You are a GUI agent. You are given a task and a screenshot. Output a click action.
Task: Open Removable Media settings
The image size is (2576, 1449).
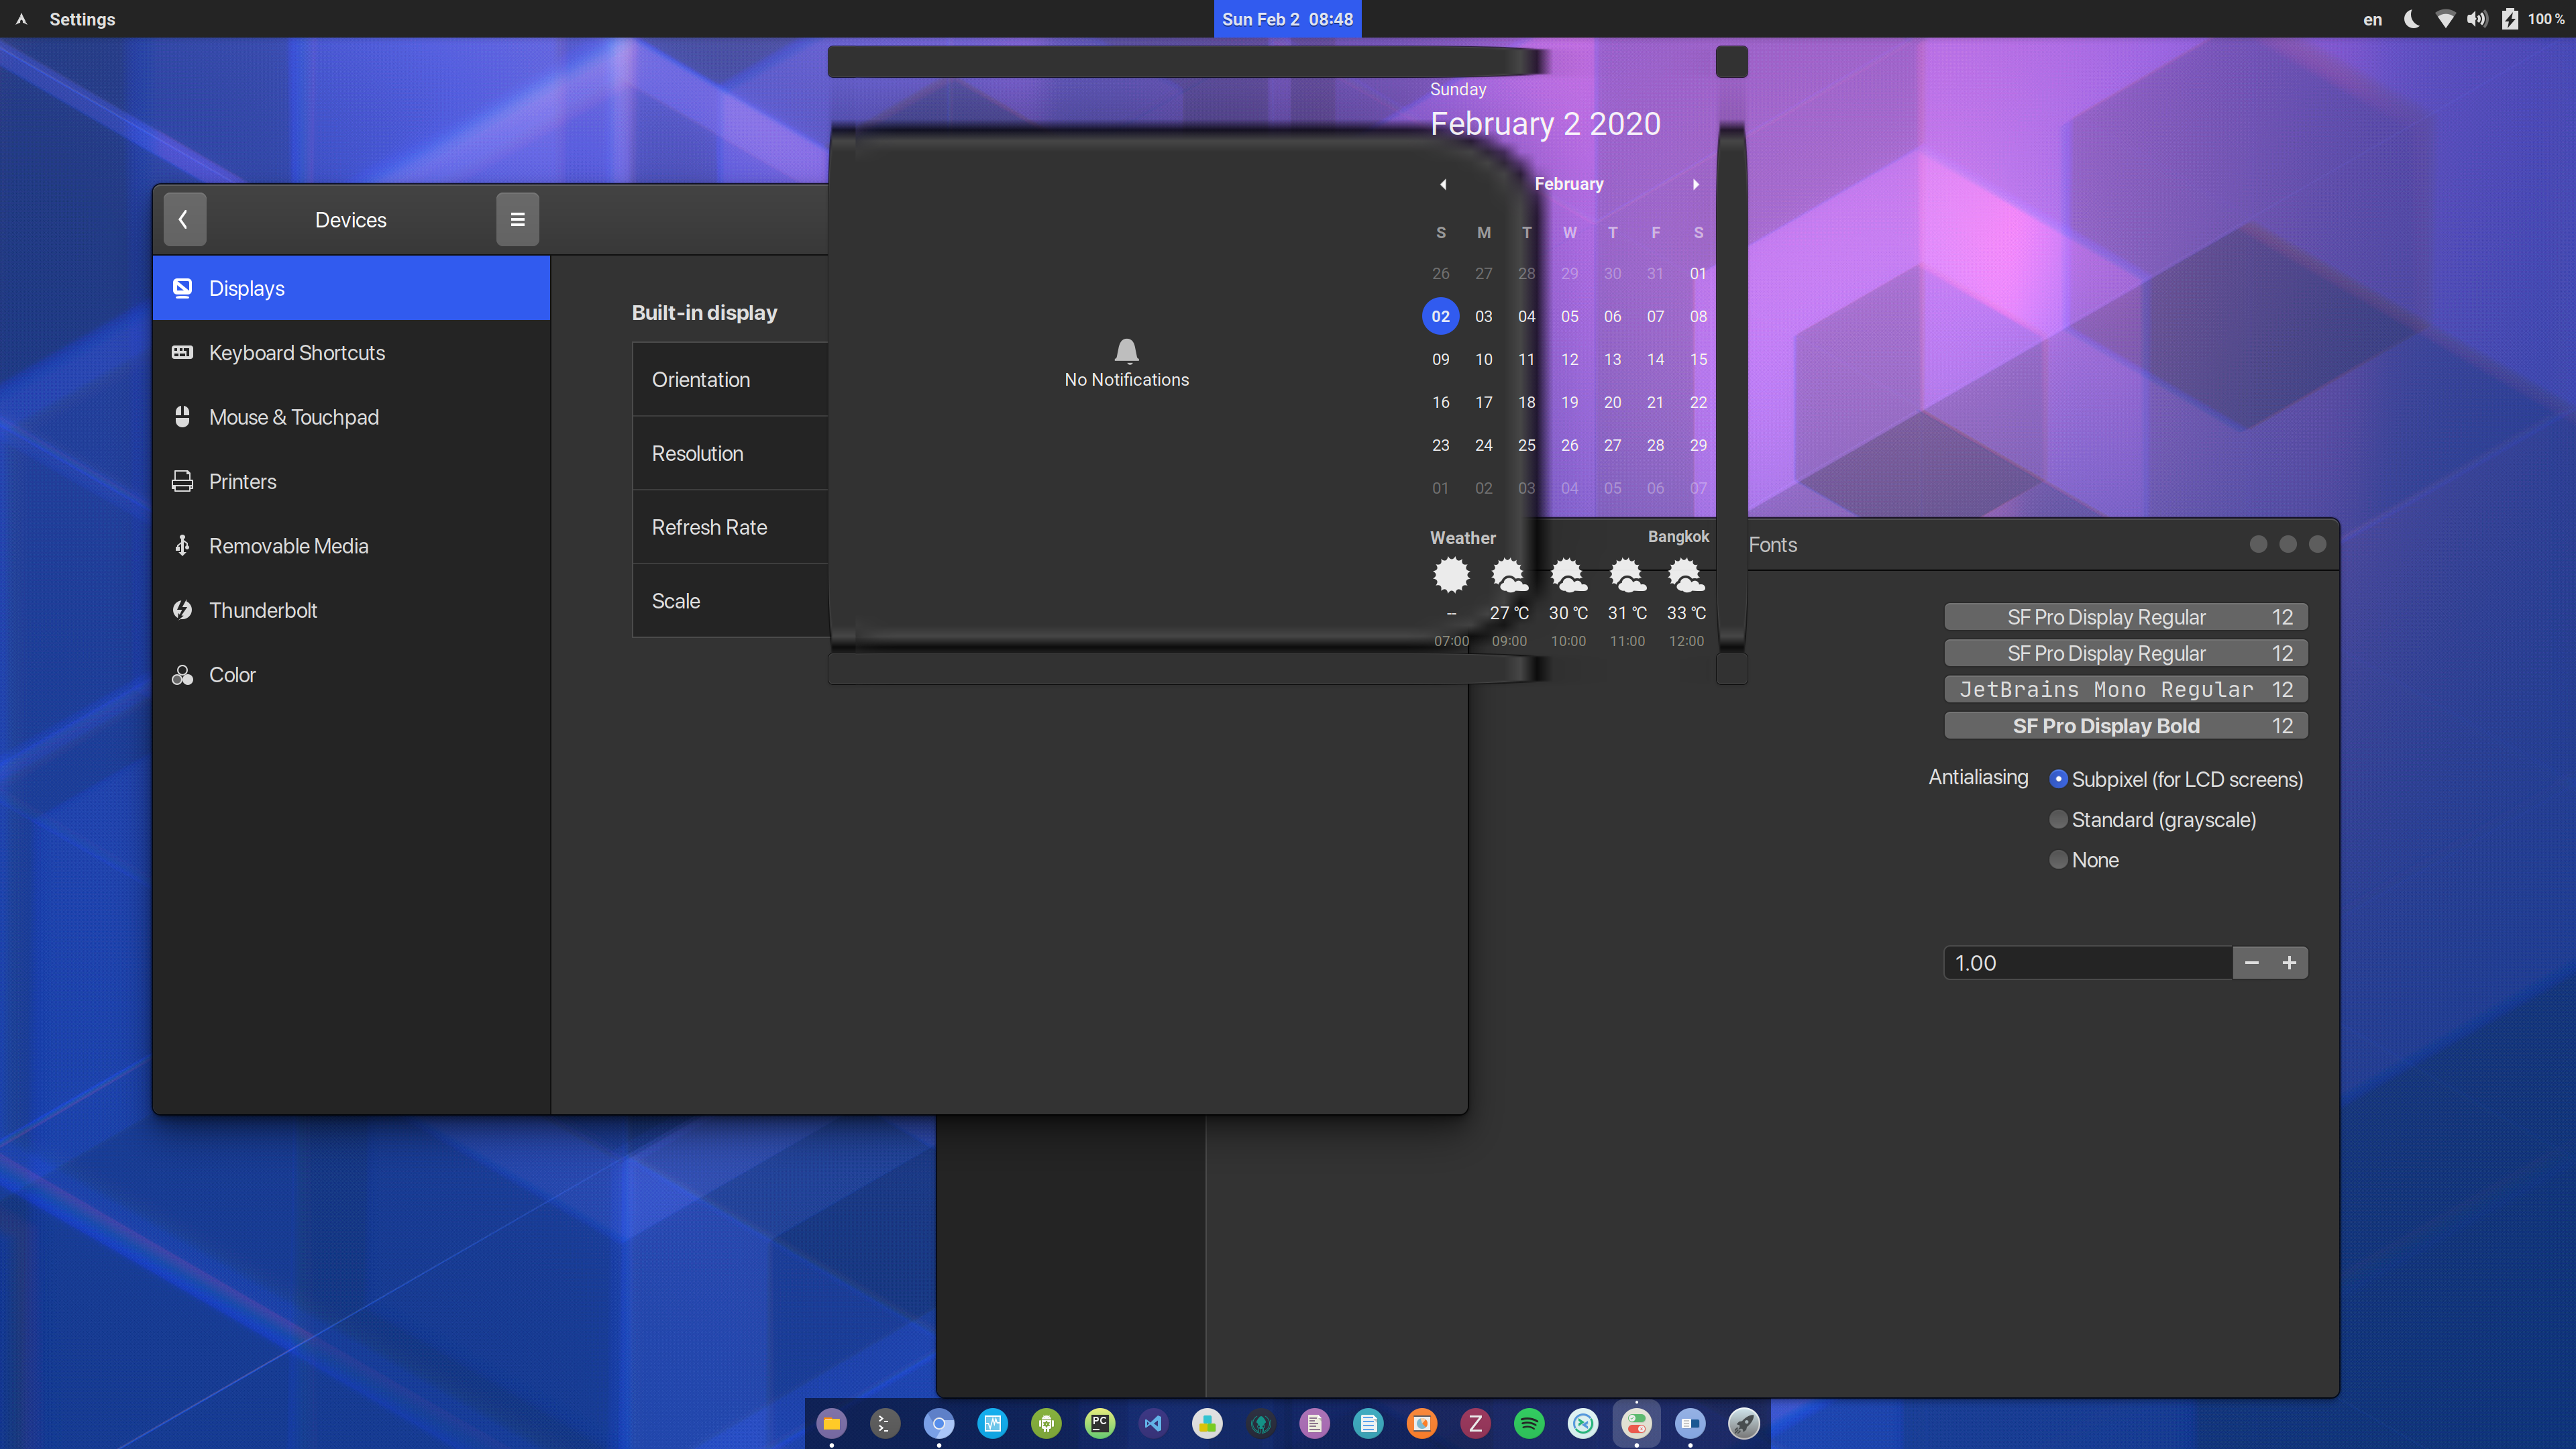pyautogui.click(x=351, y=546)
